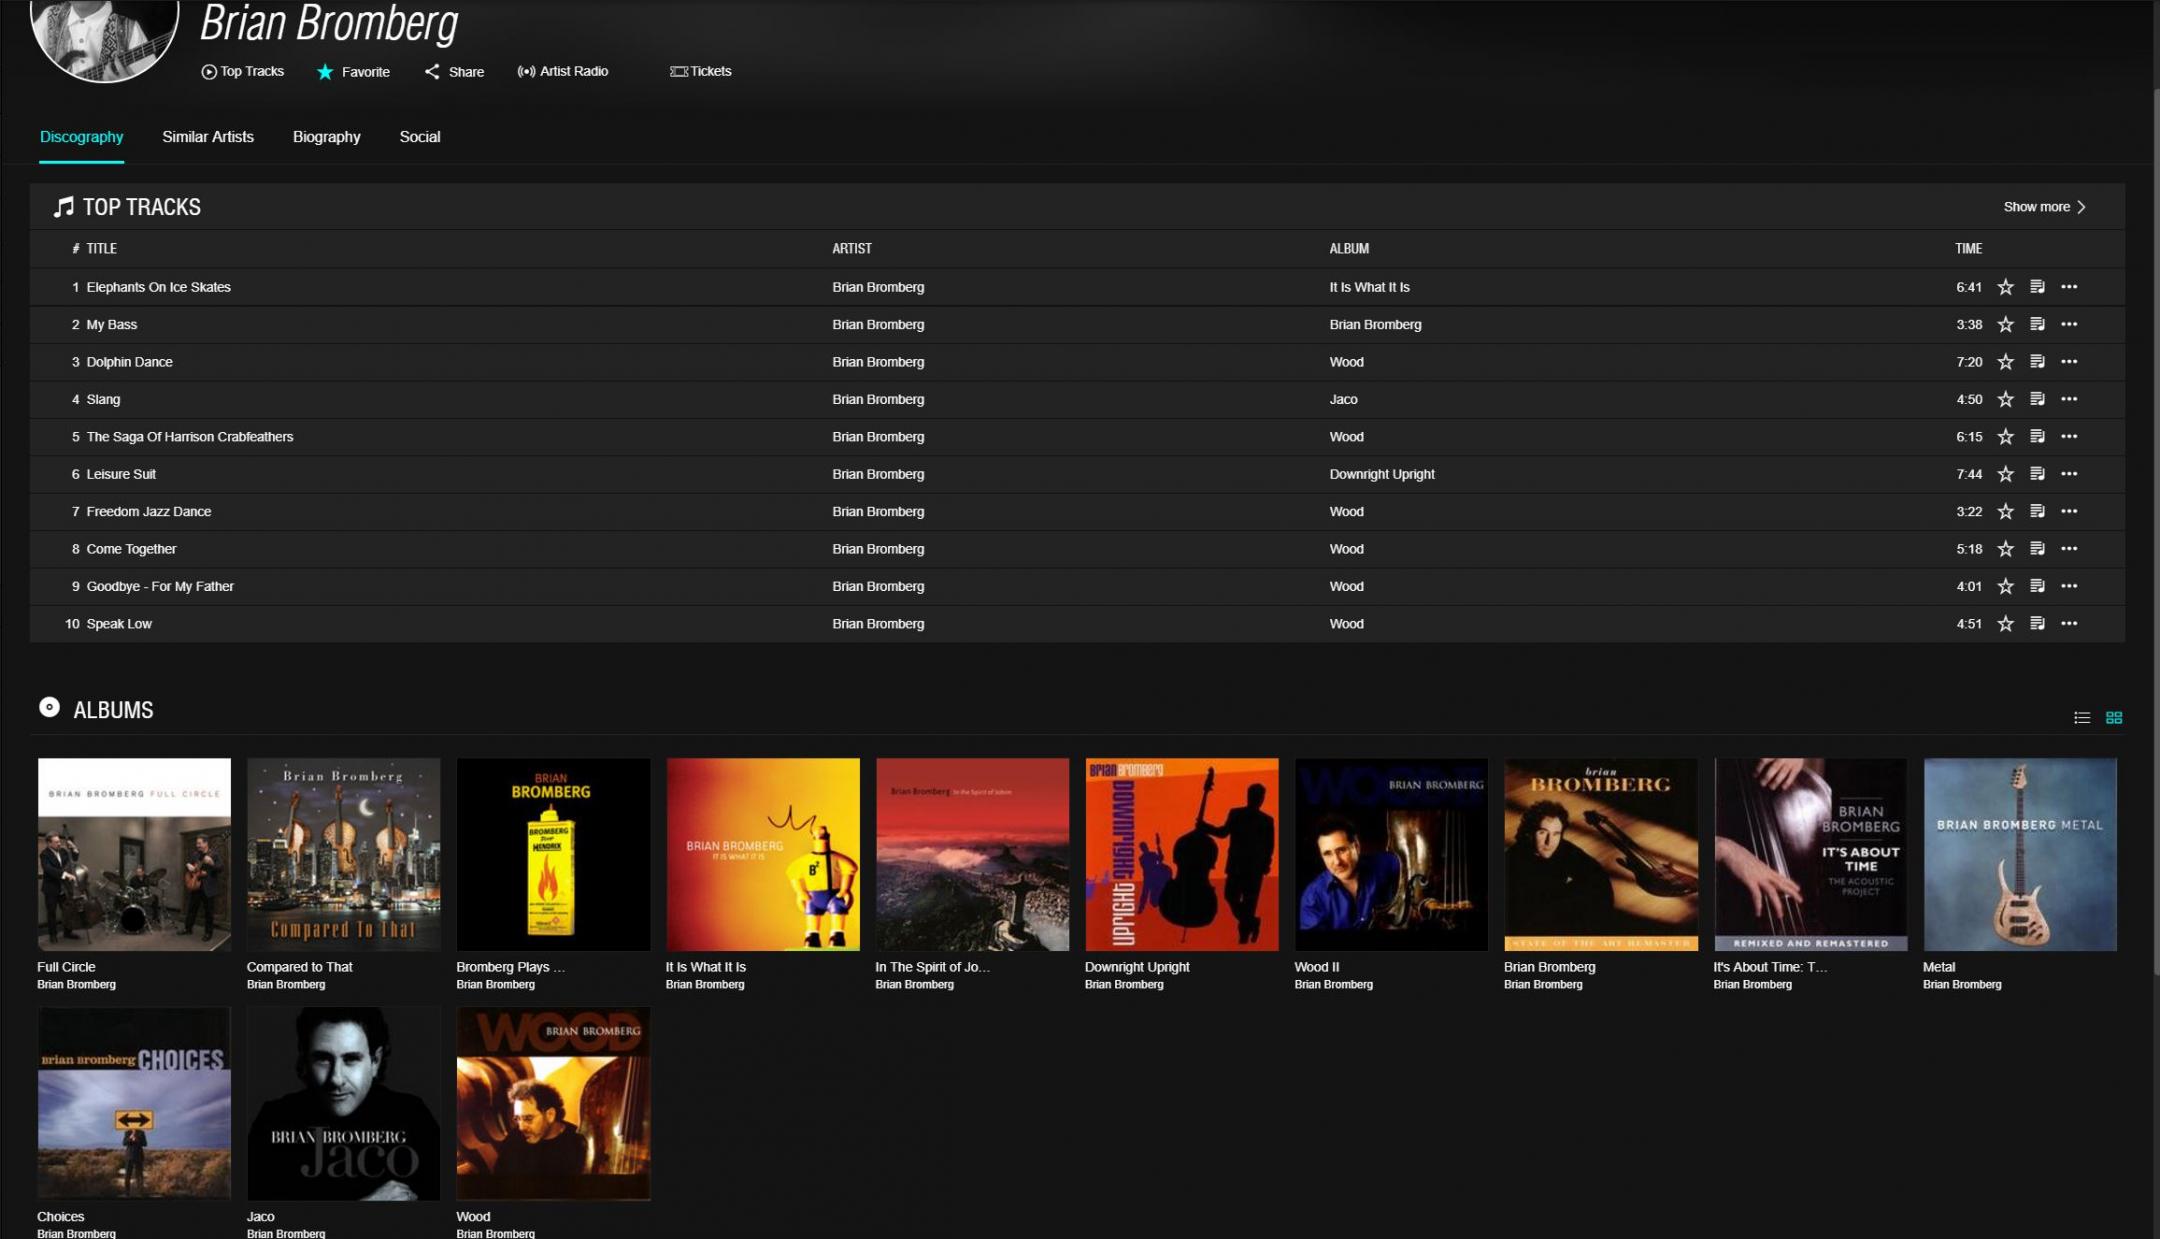Add Saga Of Harrison Crabfeathers to playlist
This screenshot has width=2160, height=1239.
pos(2037,437)
